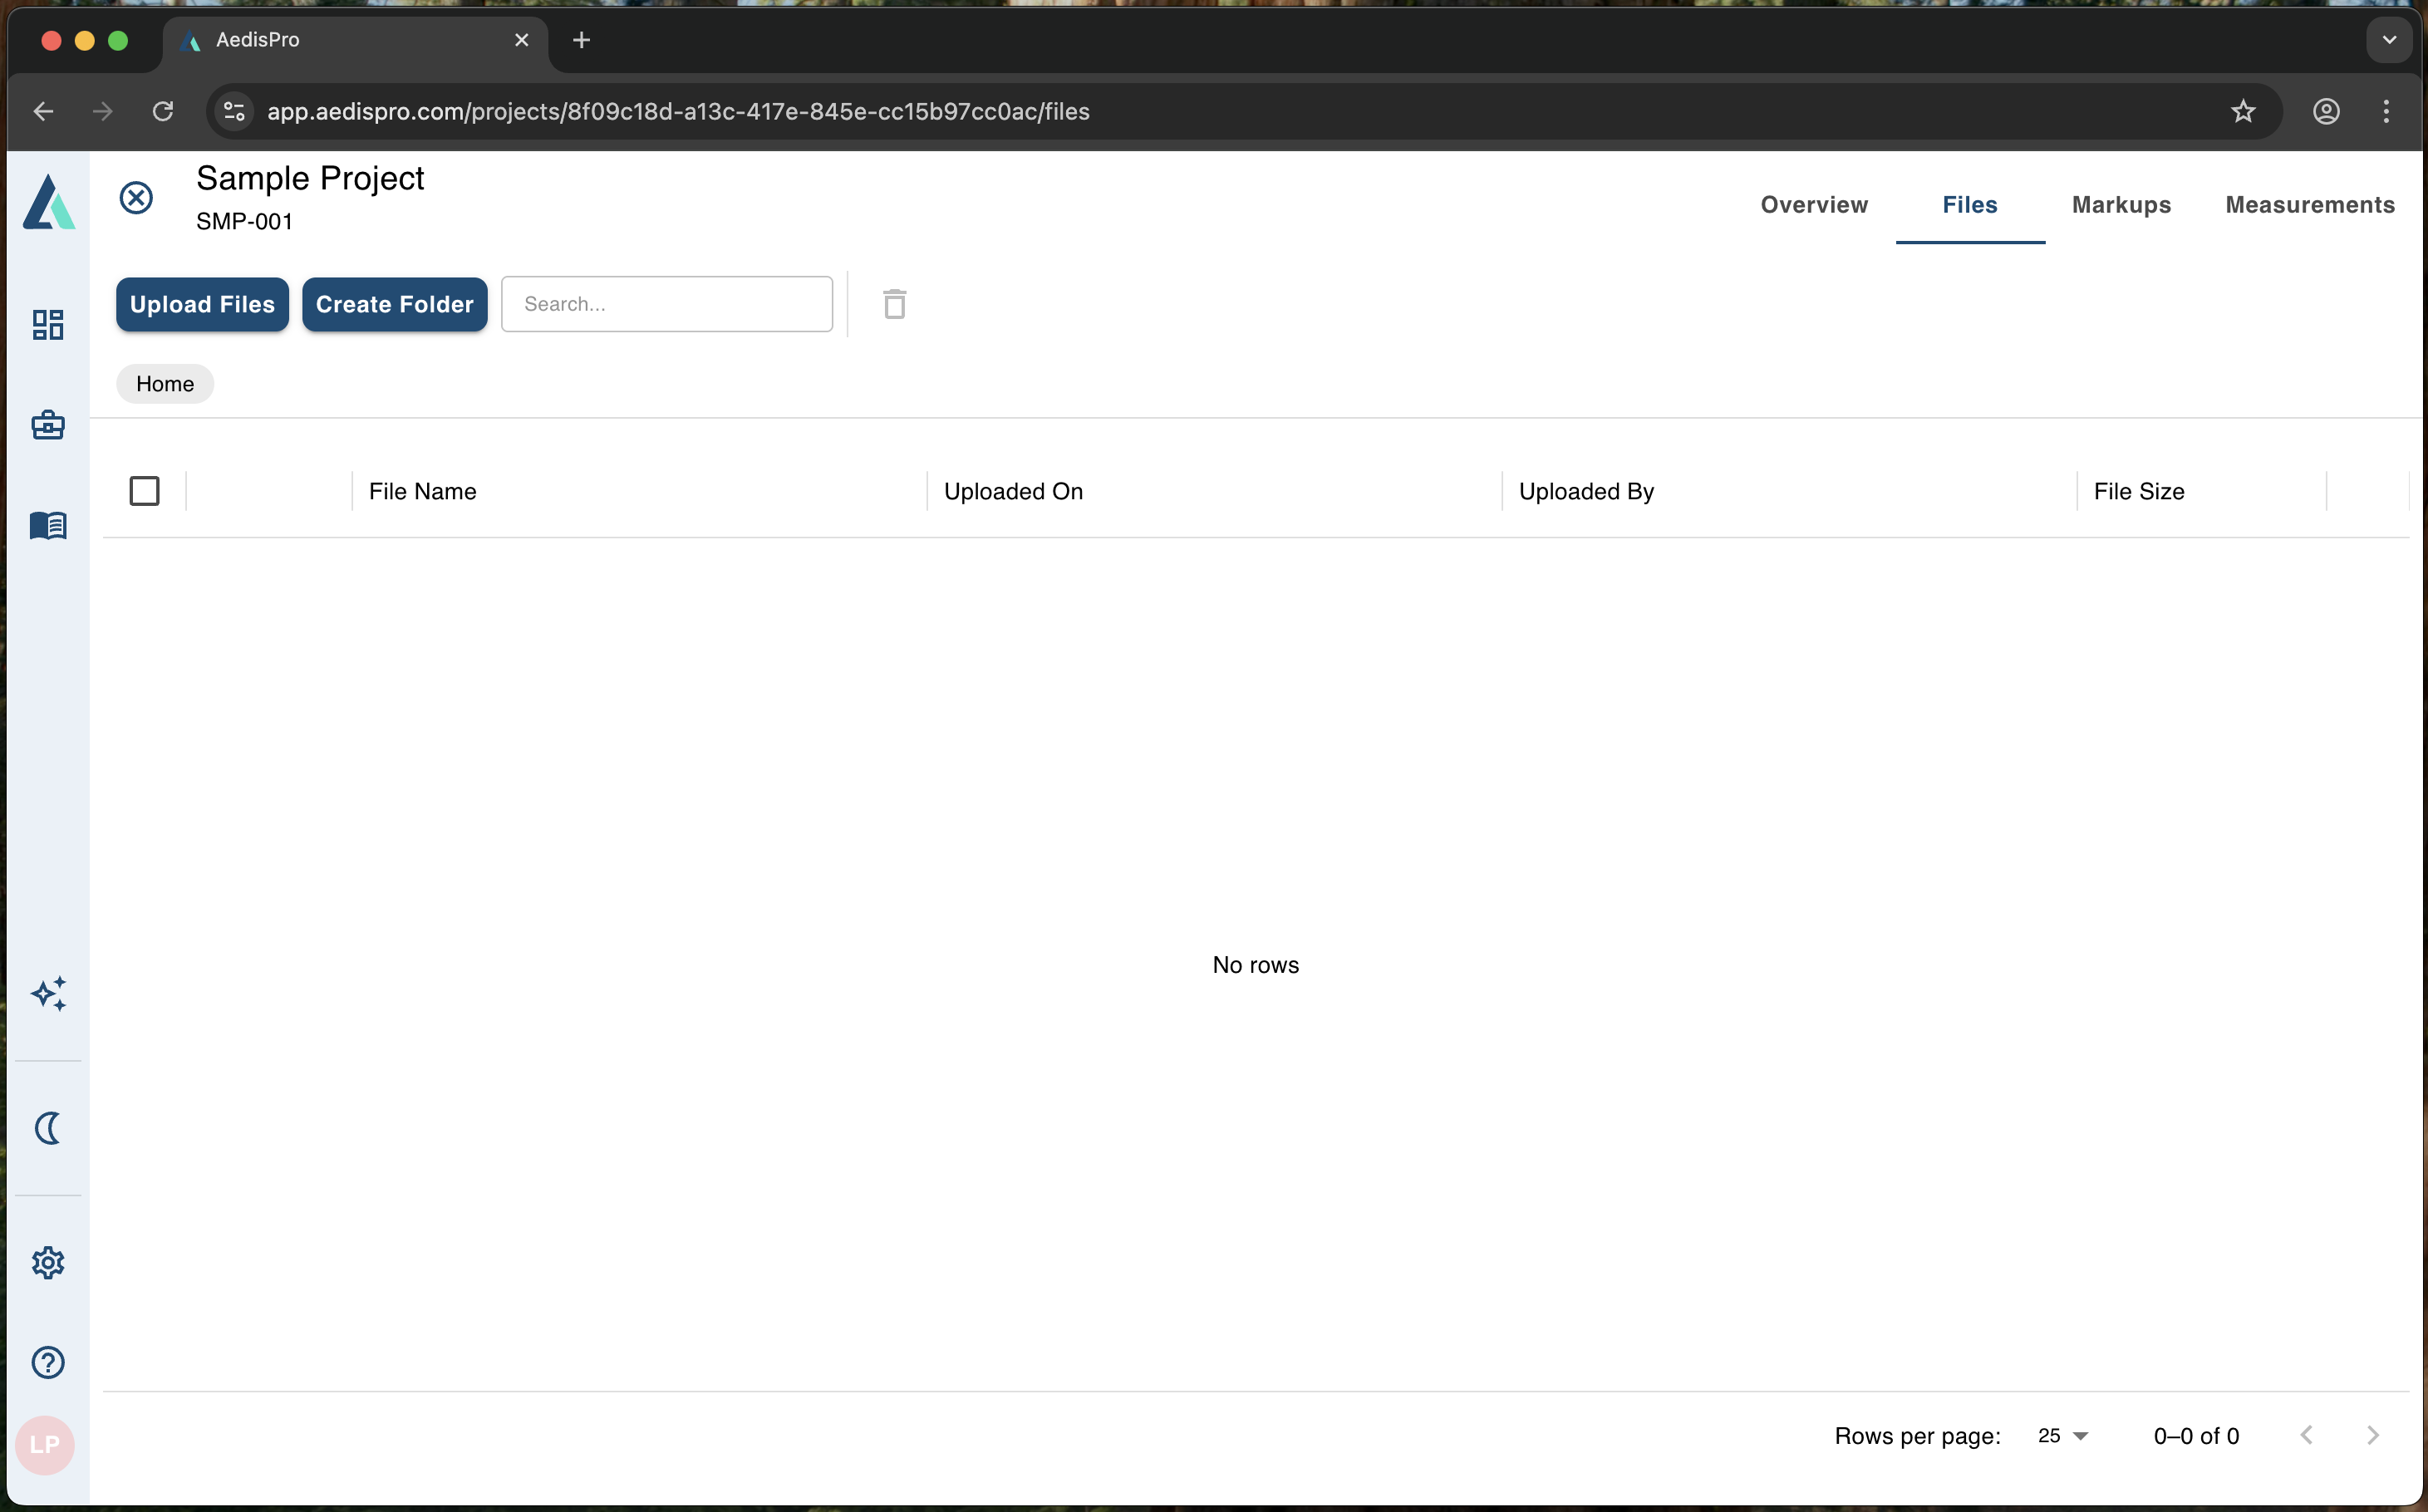
Task: Open the documentation book icon in sidebar
Action: coord(48,526)
